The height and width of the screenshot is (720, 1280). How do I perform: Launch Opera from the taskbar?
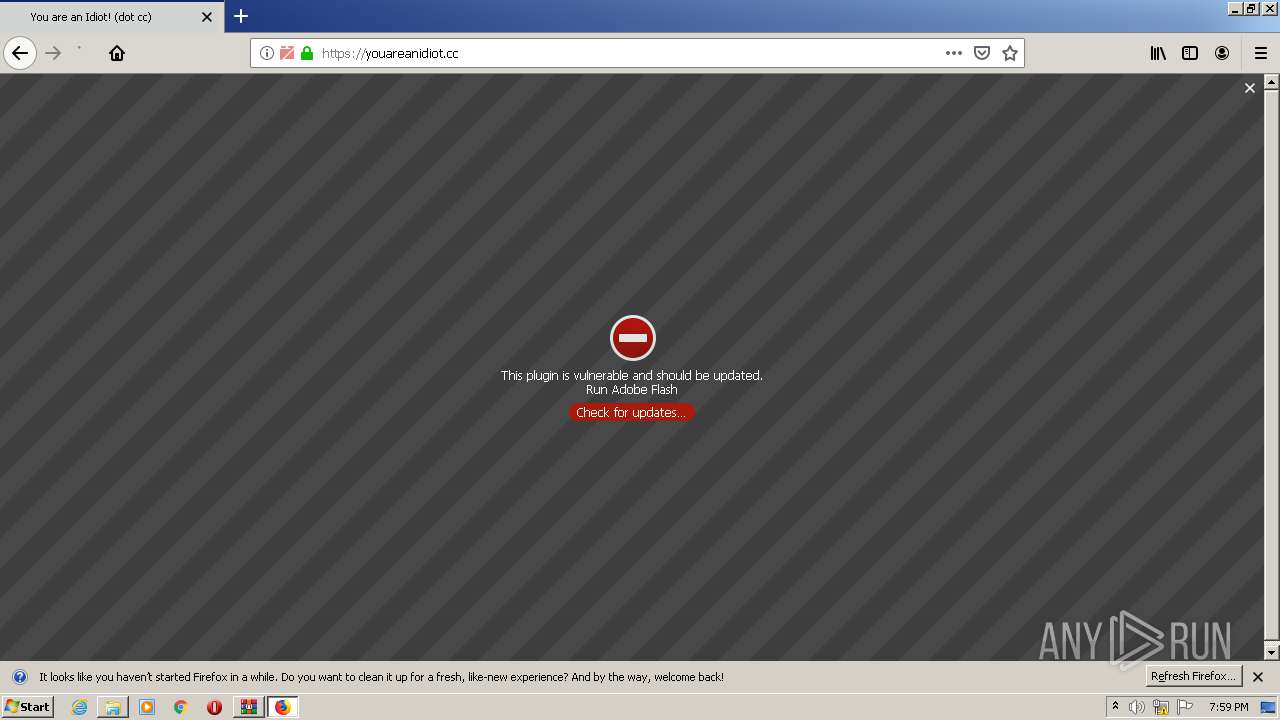214,707
